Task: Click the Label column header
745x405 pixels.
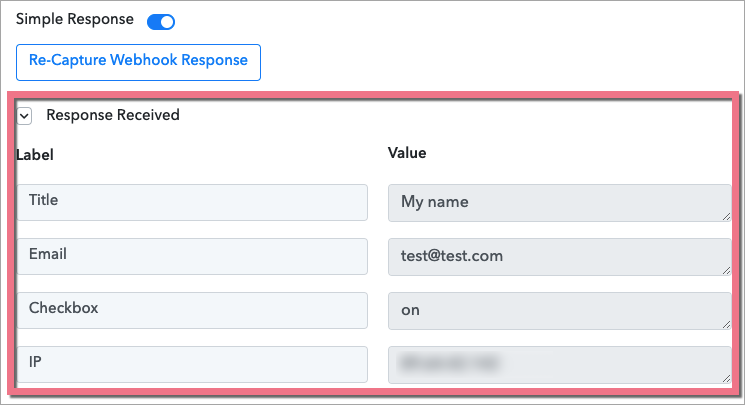Action: (35, 155)
